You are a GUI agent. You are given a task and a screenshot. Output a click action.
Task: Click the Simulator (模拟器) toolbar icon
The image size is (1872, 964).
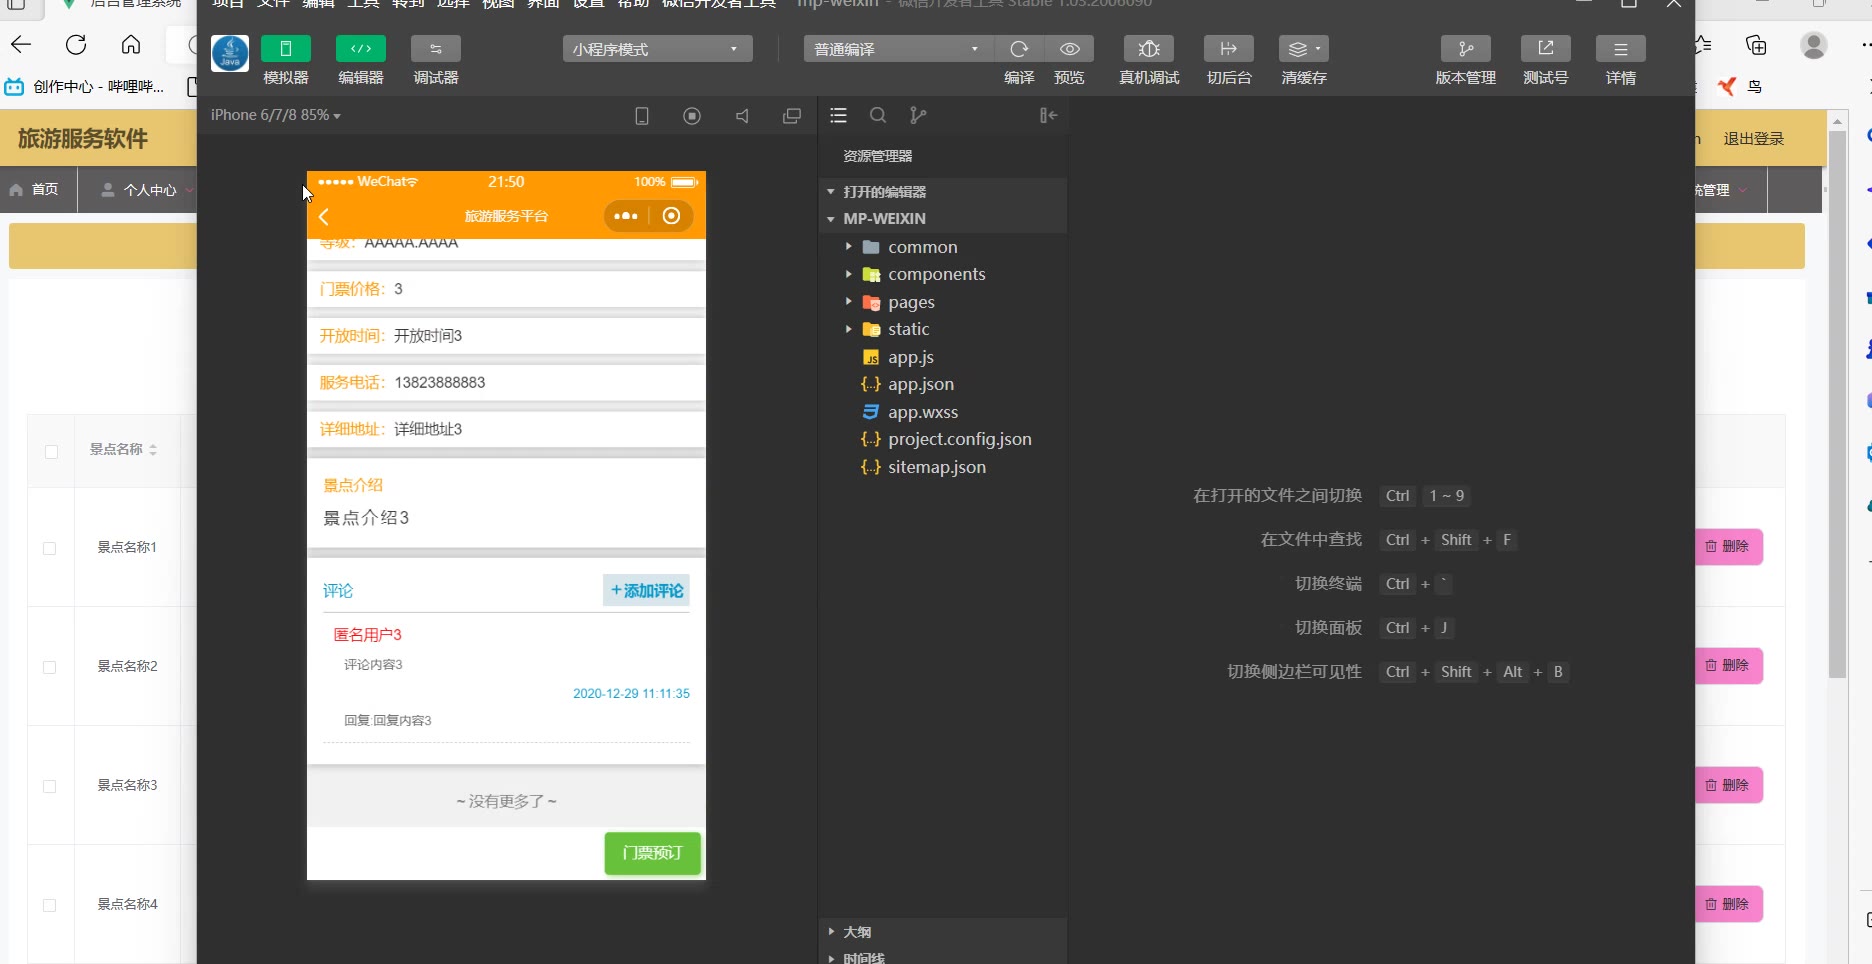[x=285, y=49]
